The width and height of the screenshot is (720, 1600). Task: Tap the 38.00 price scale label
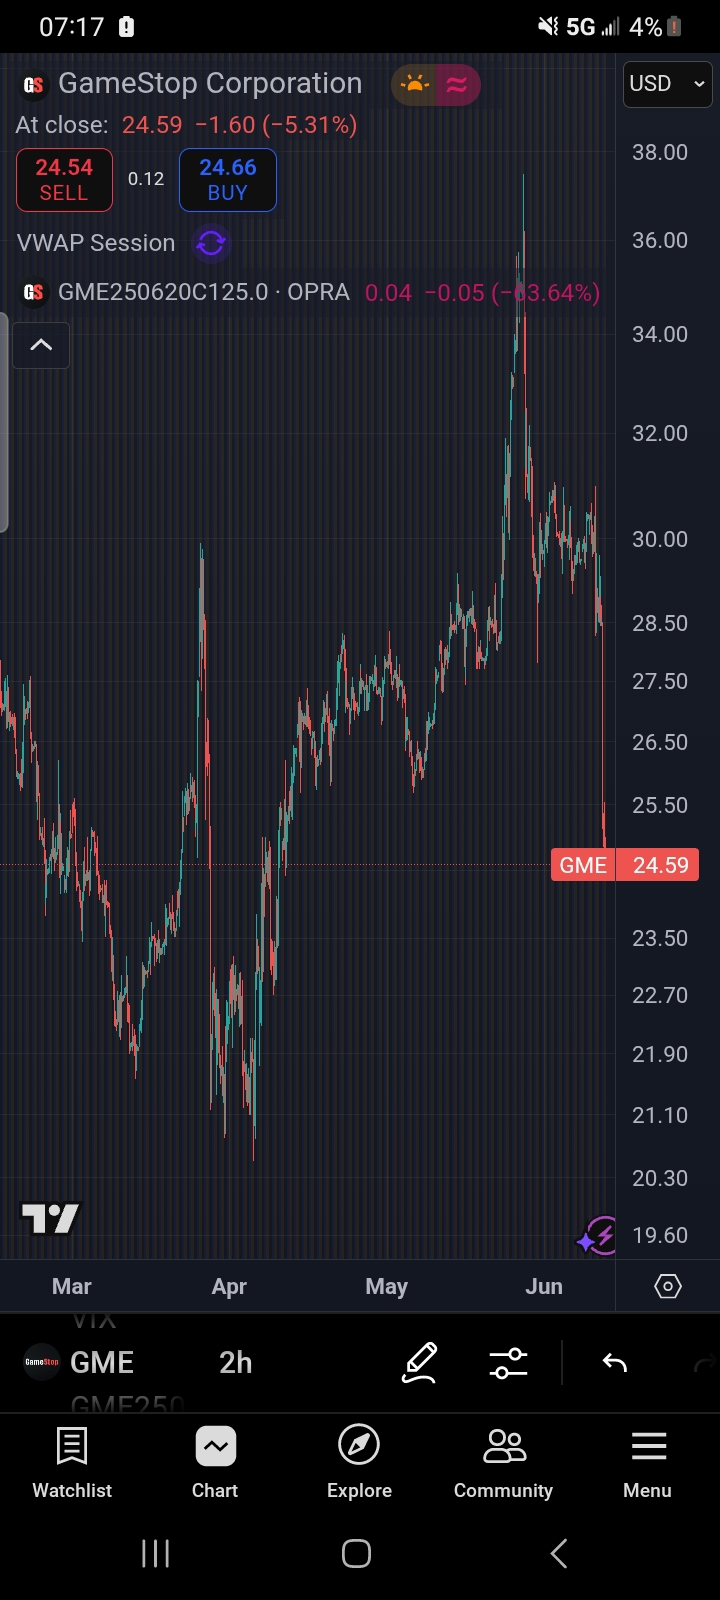[x=660, y=152]
